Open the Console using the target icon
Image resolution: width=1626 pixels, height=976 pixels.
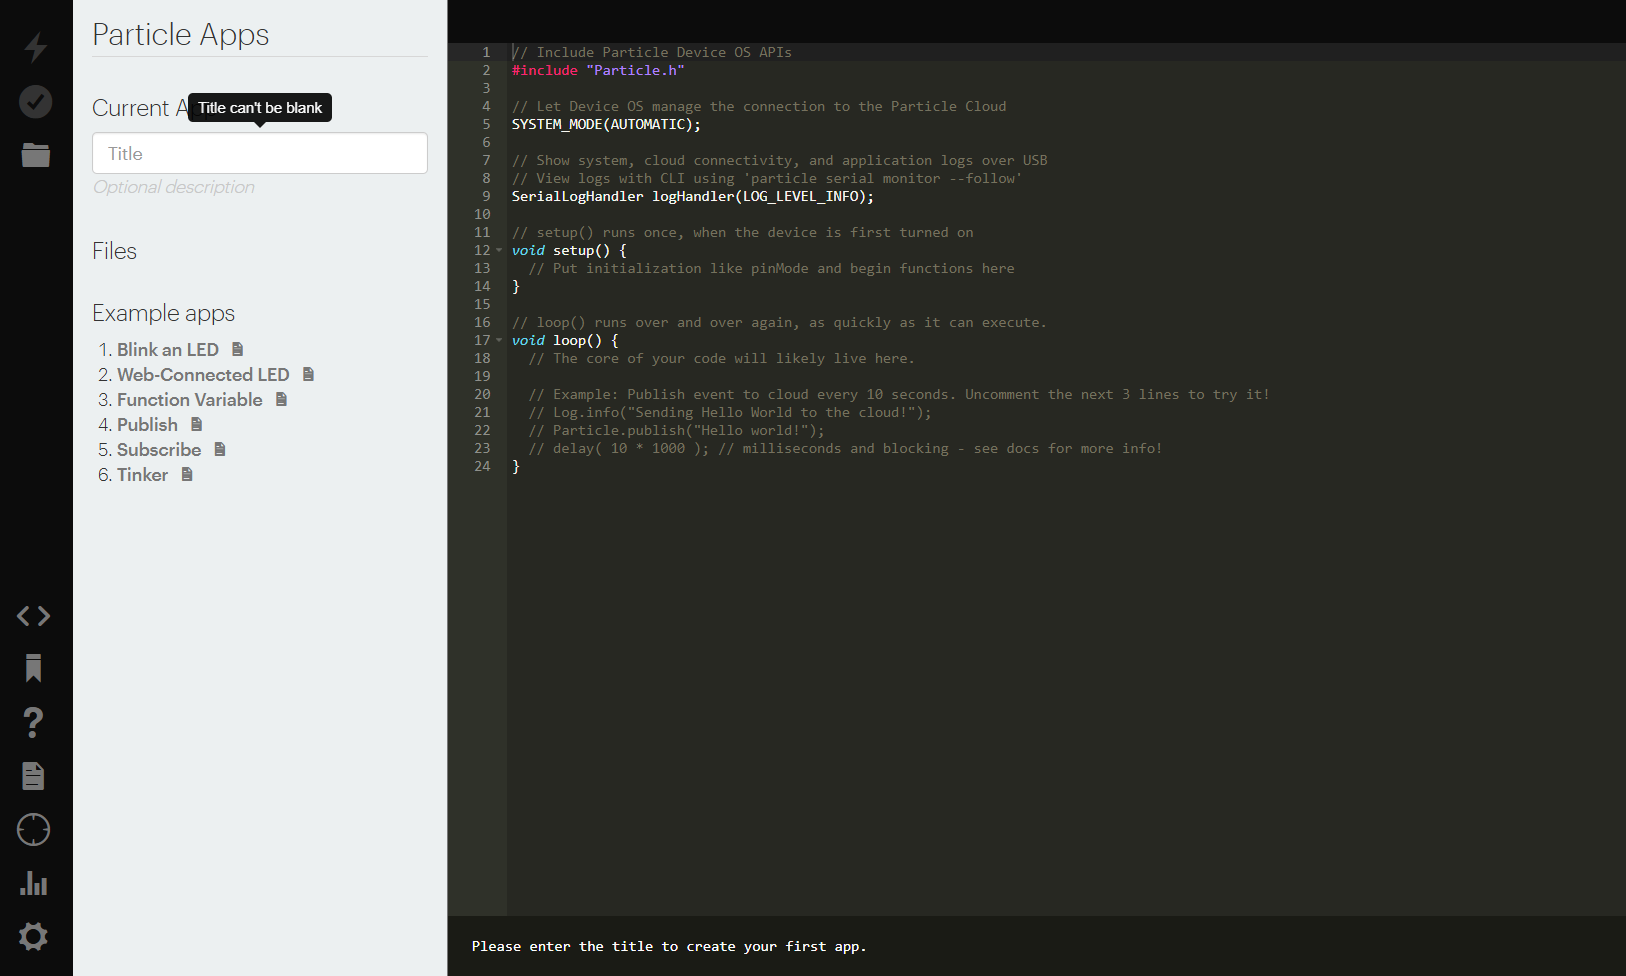click(x=33, y=830)
